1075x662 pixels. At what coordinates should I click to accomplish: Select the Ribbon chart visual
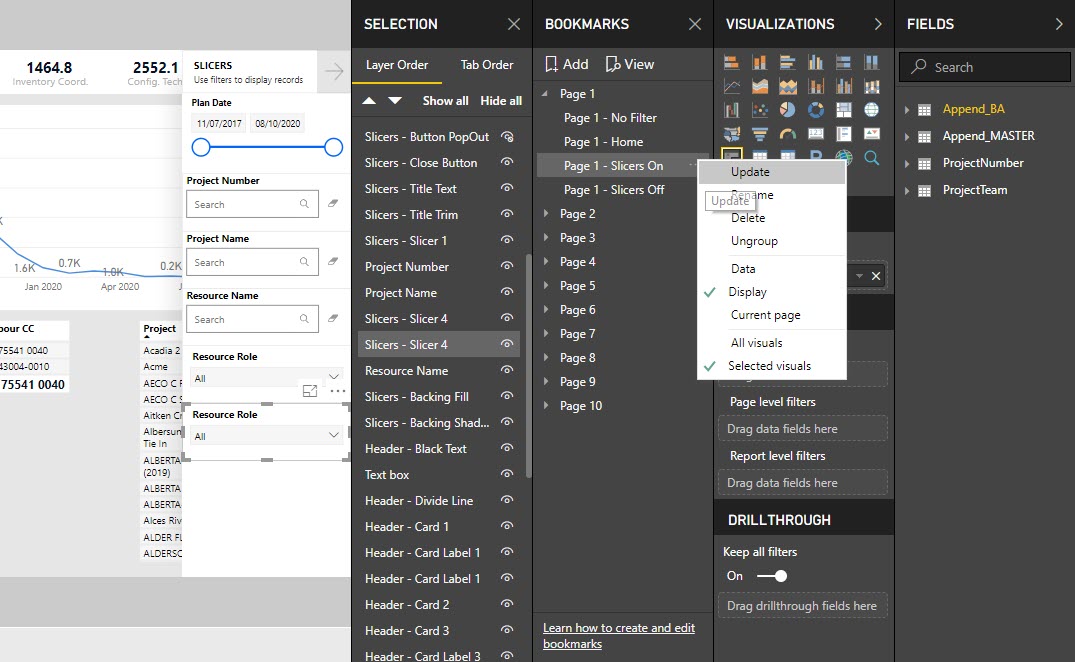click(x=871, y=86)
